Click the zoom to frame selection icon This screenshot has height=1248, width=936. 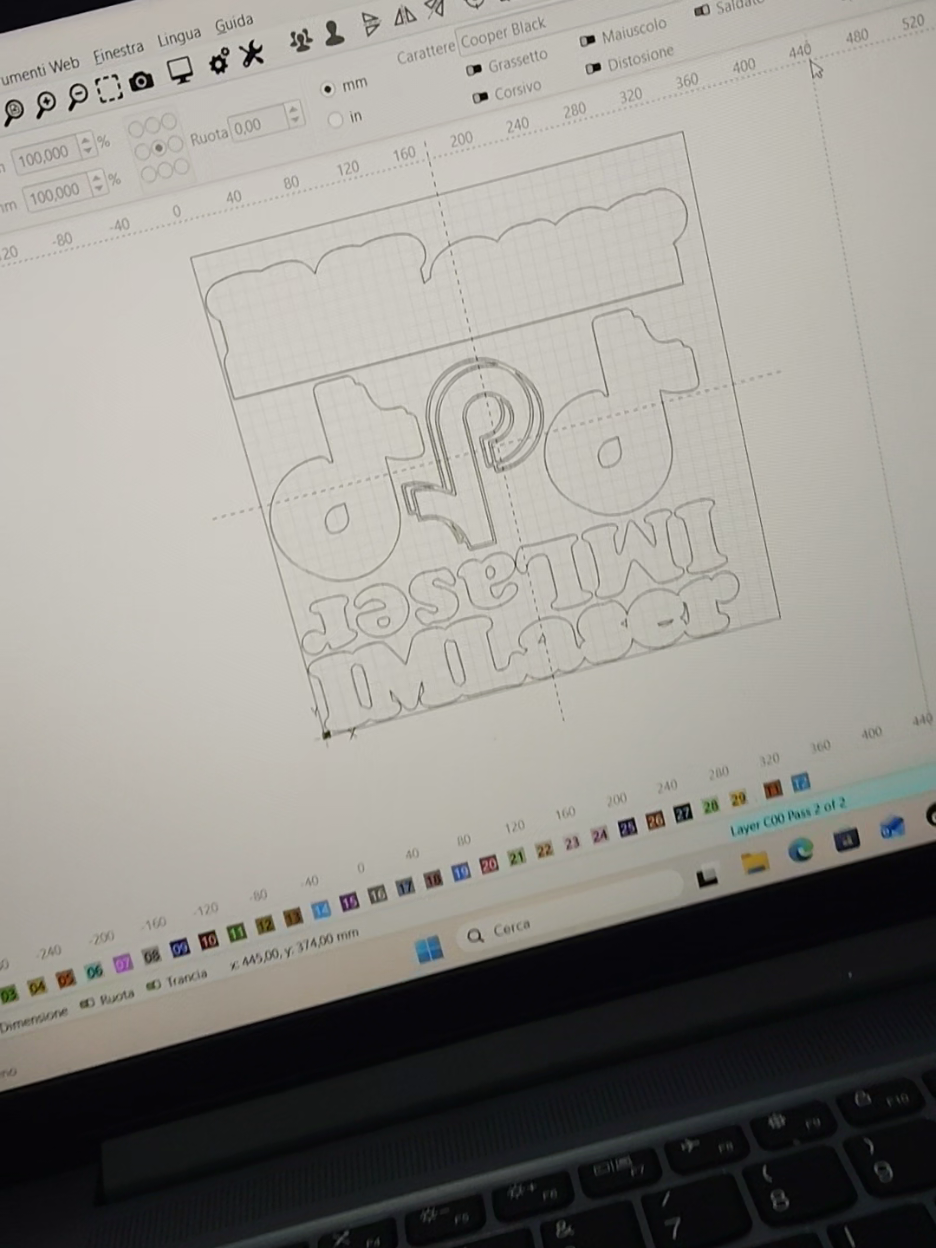pyautogui.click(x=109, y=89)
